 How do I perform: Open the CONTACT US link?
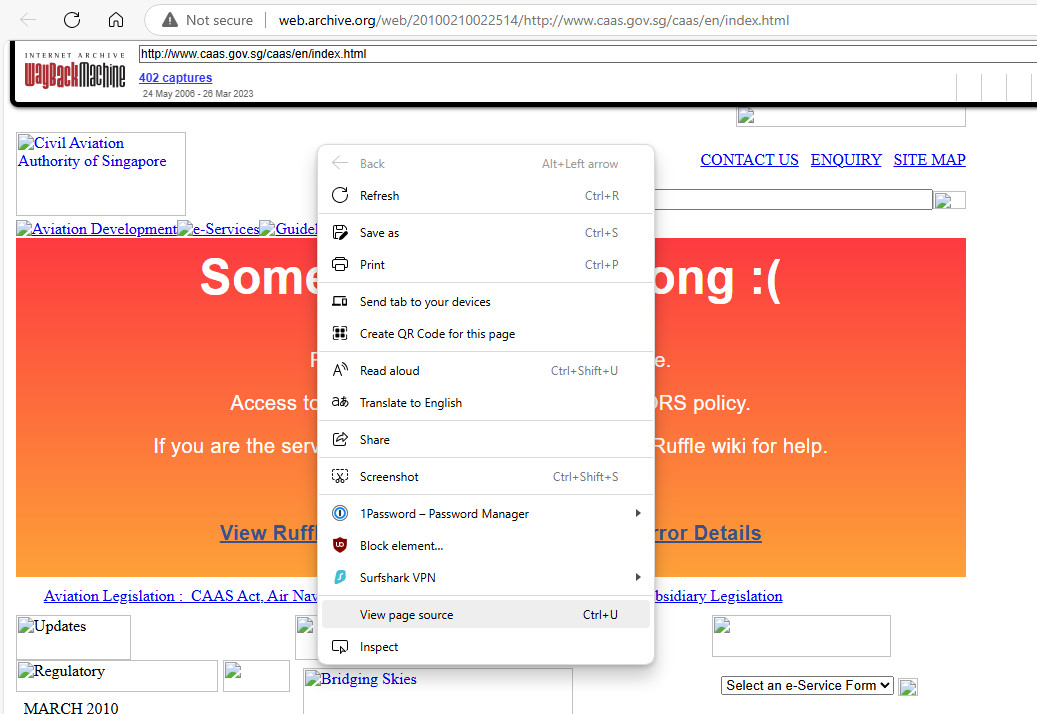pyautogui.click(x=749, y=160)
